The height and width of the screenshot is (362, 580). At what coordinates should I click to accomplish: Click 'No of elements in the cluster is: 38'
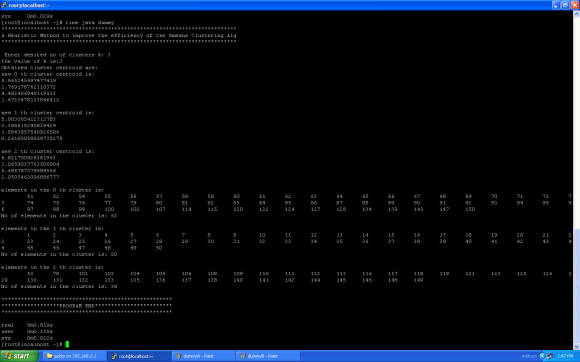[x=59, y=287]
